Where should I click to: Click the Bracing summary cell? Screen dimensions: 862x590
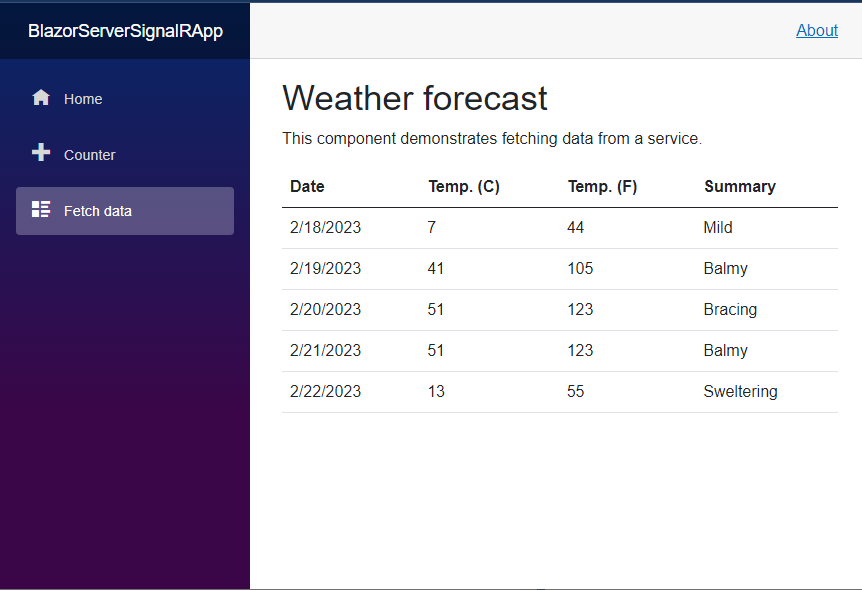pyautogui.click(x=730, y=310)
